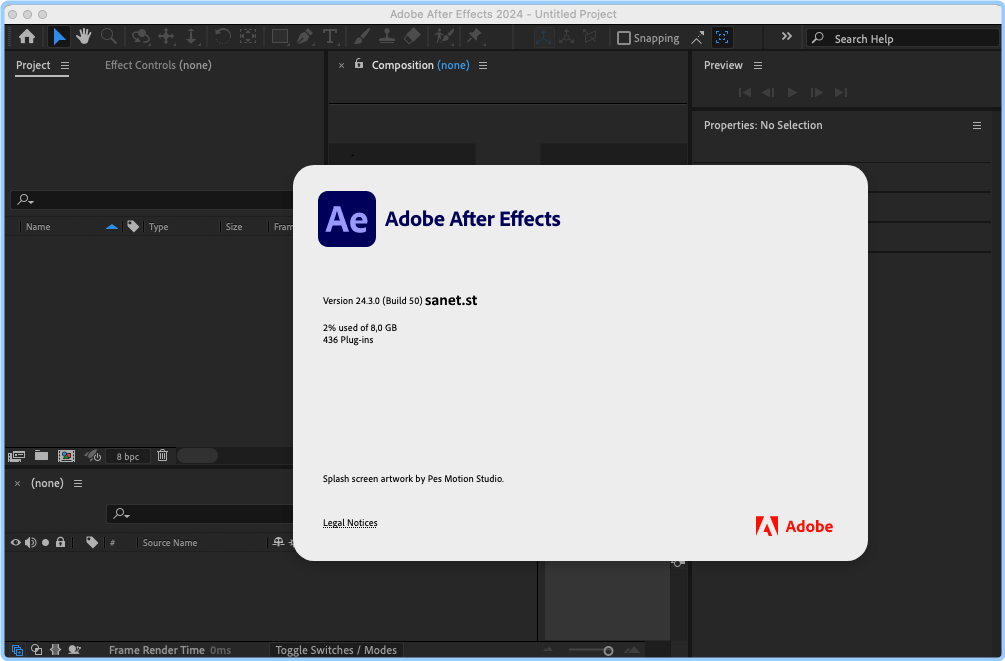Select the Selection (arrow) tool
The width and height of the screenshot is (1005, 661).
59,37
